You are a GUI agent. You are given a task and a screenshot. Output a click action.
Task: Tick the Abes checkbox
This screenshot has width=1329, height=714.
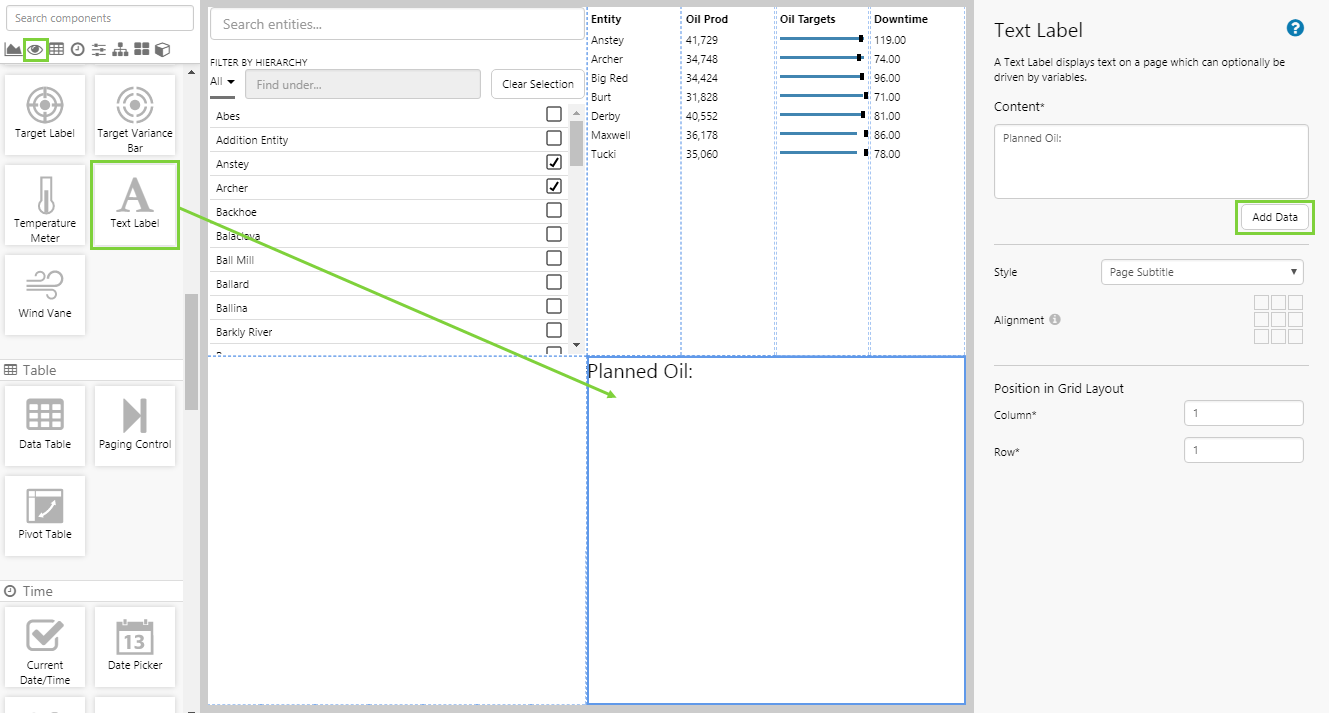(554, 114)
